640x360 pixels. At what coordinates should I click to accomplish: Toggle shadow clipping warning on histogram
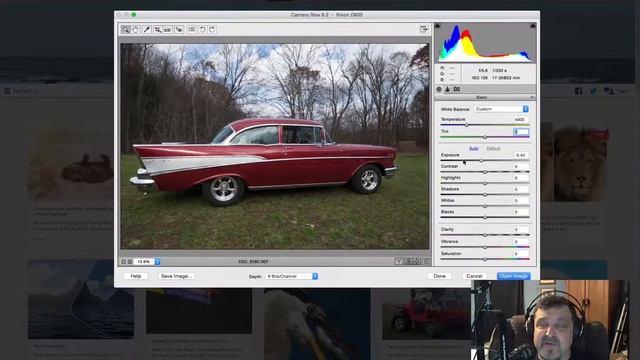tap(438, 26)
